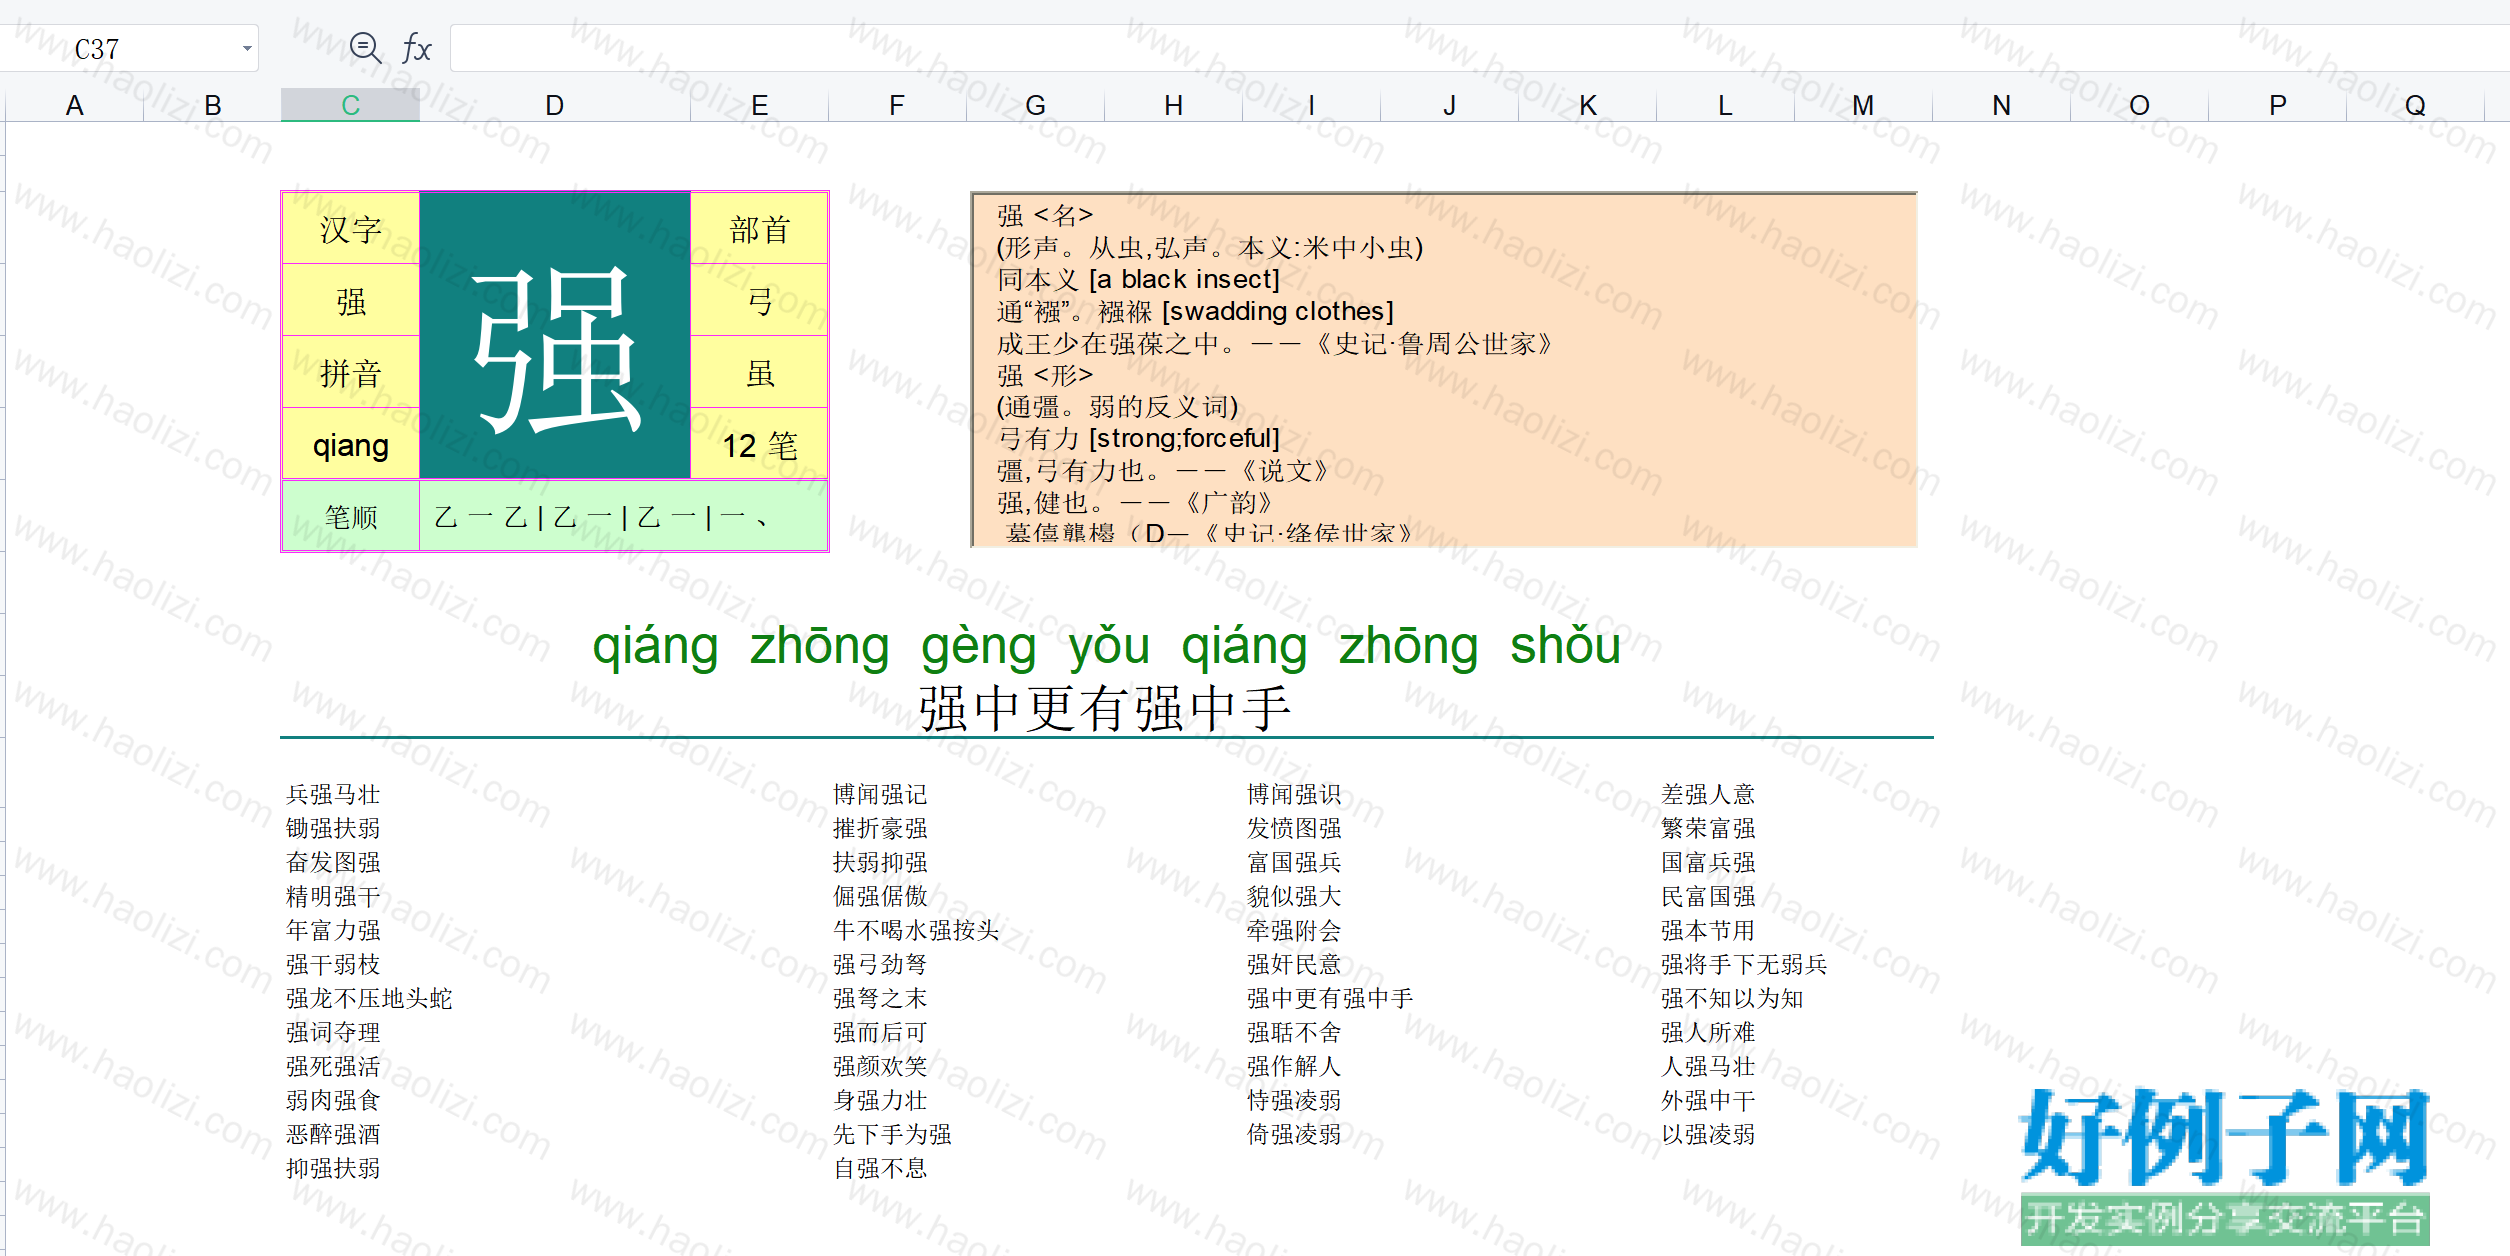Select column H header
Viewport: 2510px width, 1256px height.
(x=1173, y=105)
